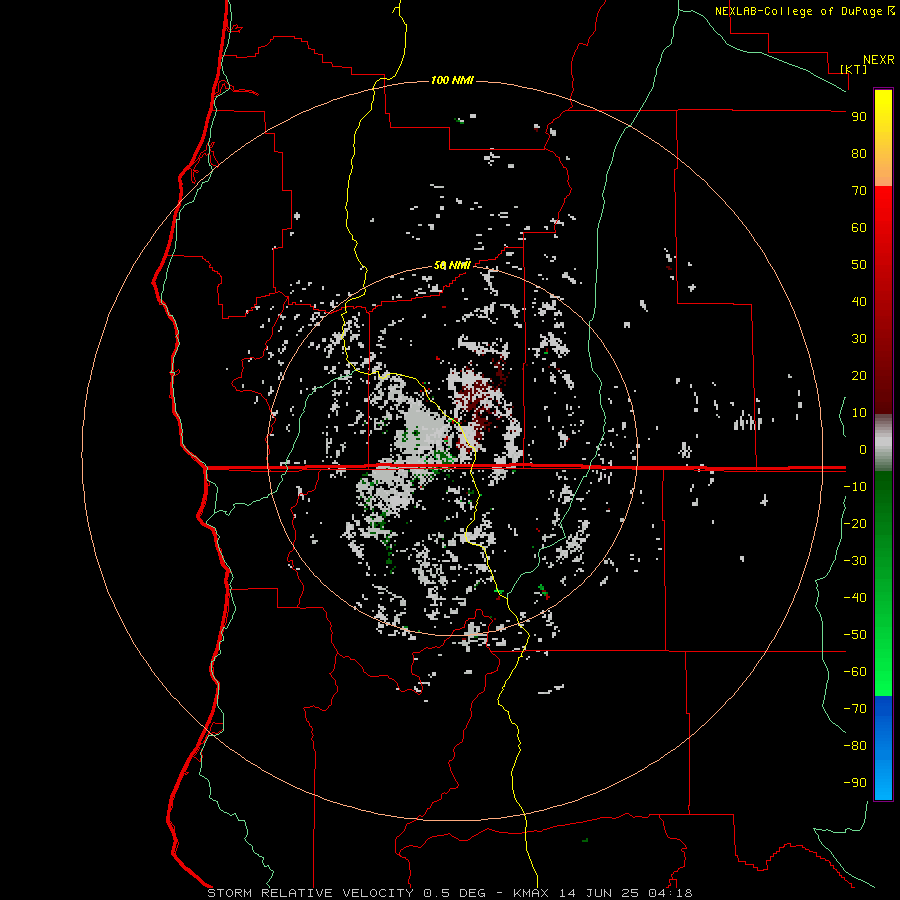Click the -90 knot scale value

[x=855, y=783]
